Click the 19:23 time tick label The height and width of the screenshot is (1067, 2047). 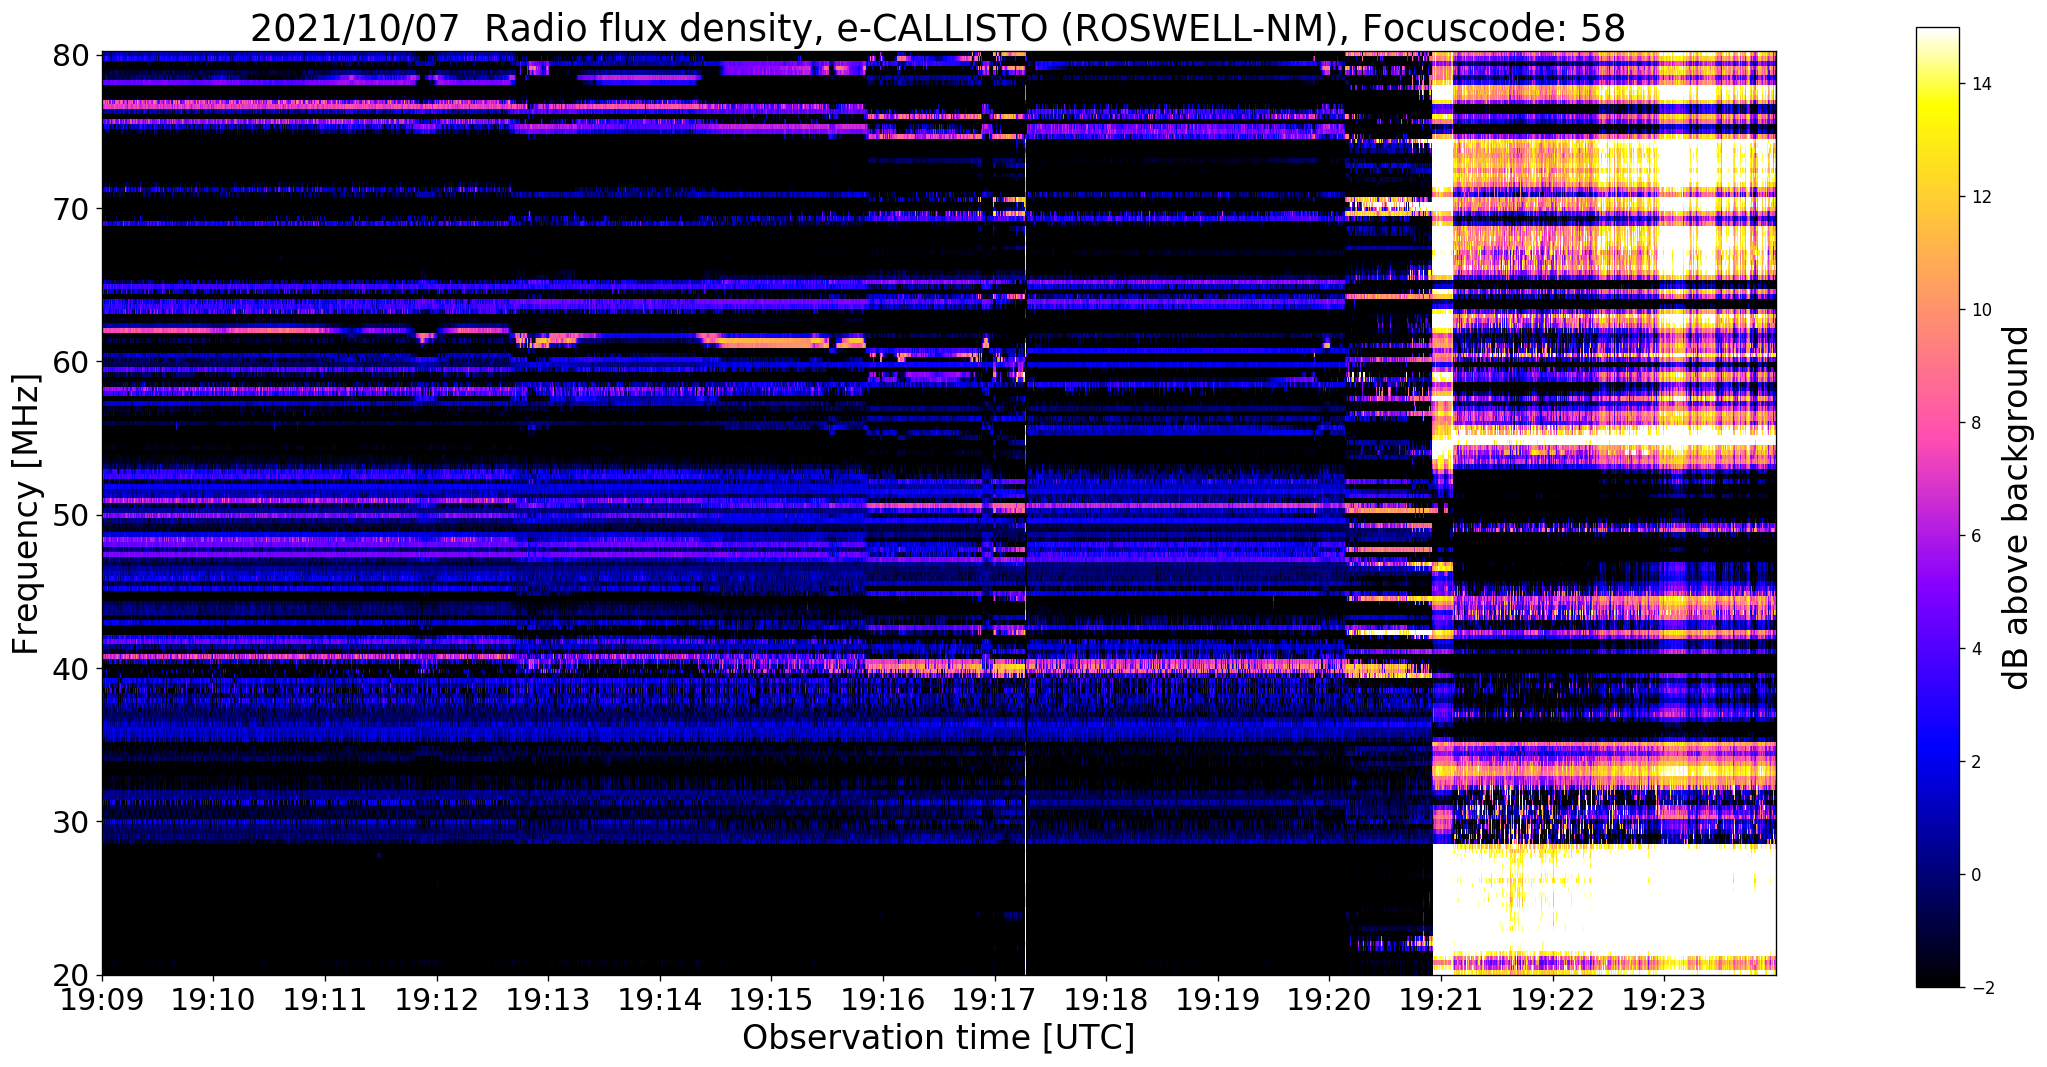(x=1664, y=999)
